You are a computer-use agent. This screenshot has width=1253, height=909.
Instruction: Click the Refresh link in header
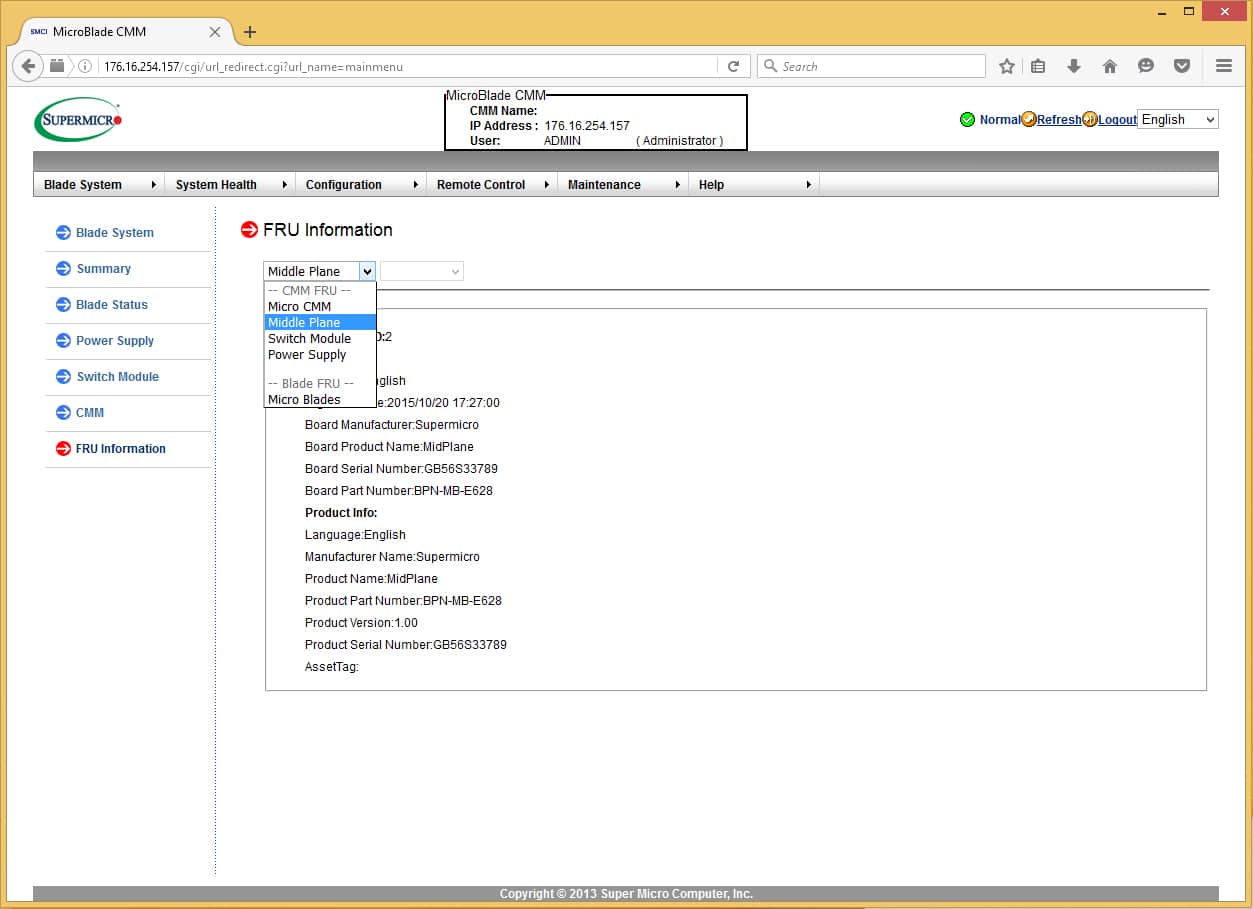[x=1059, y=120]
